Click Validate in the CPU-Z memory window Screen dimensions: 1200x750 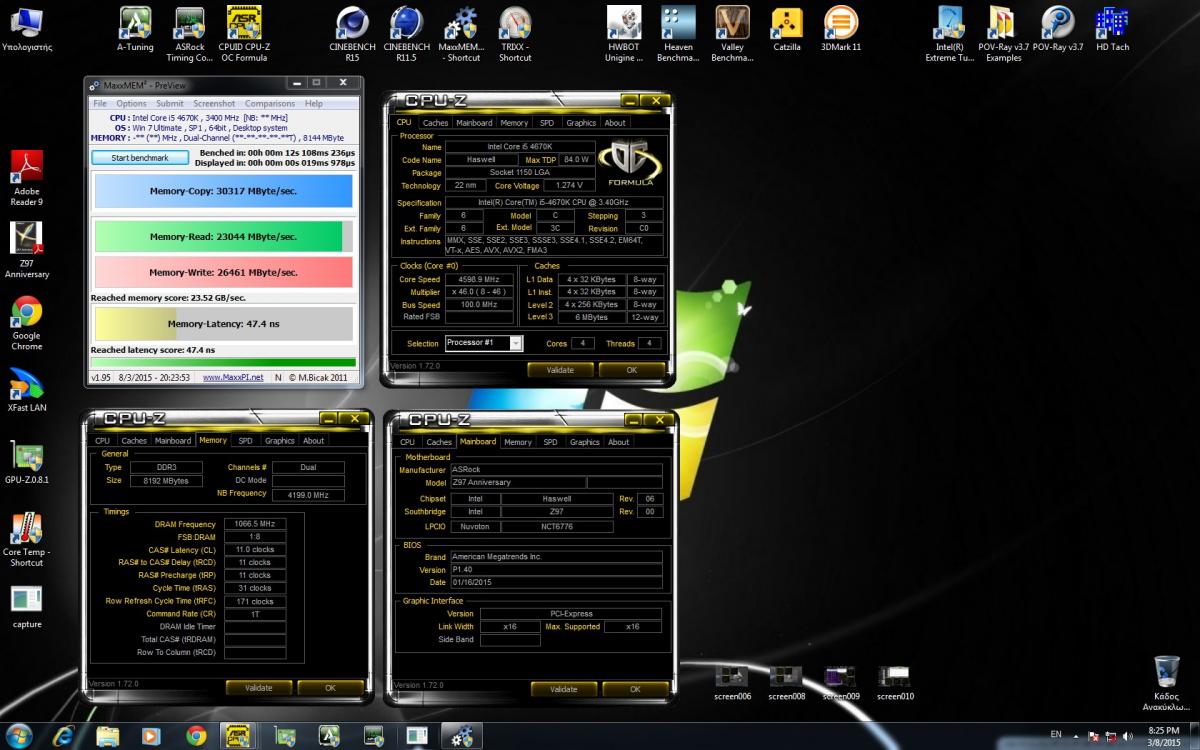258,688
